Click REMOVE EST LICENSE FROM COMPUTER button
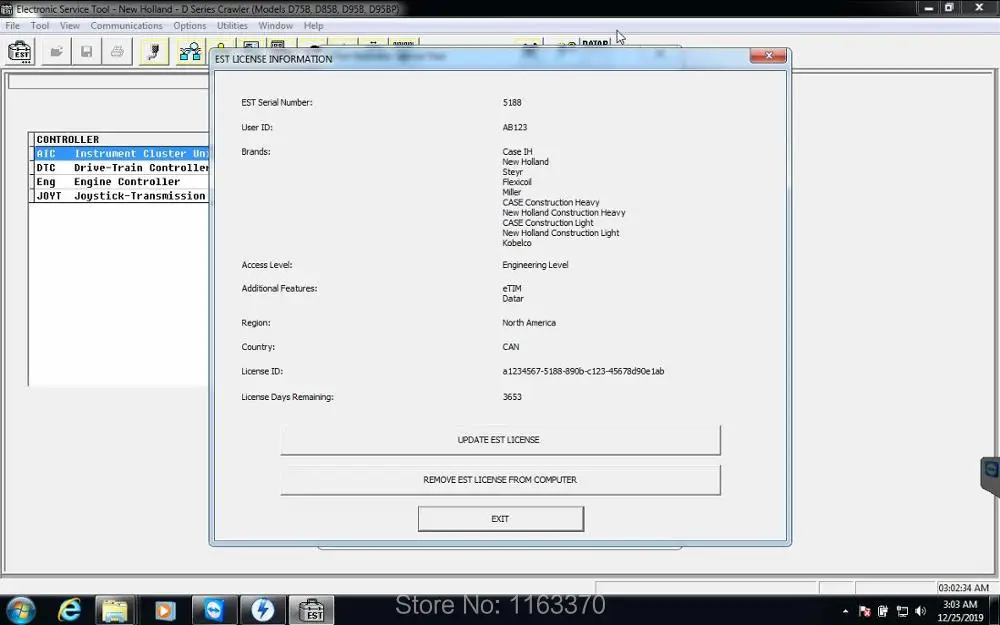The image size is (1000, 625). pos(501,480)
